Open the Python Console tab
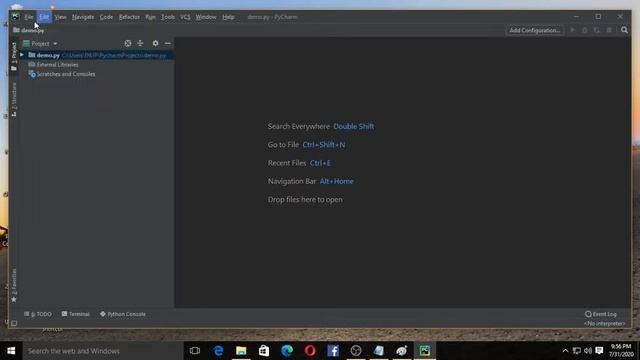 click(123, 314)
